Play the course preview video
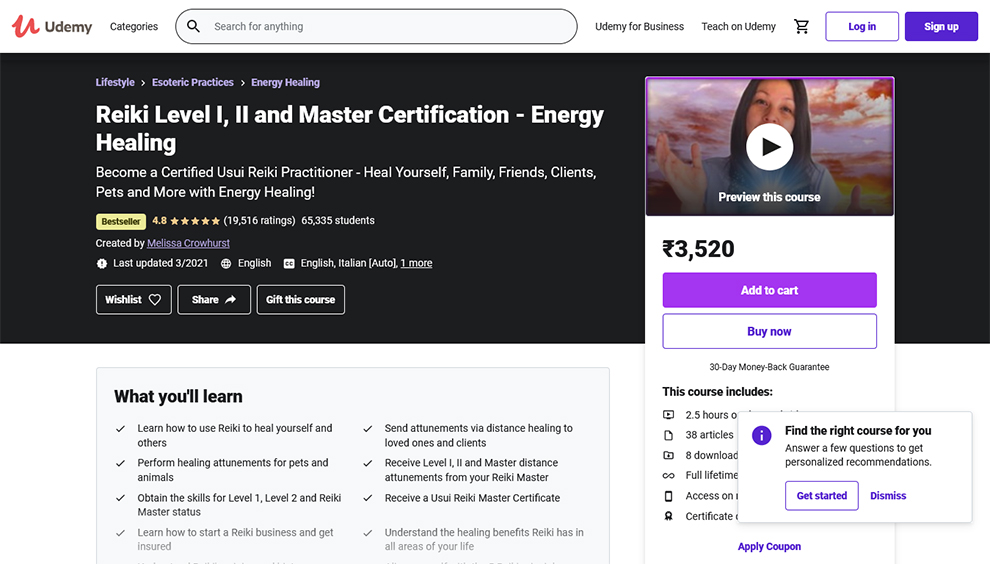 tap(769, 147)
